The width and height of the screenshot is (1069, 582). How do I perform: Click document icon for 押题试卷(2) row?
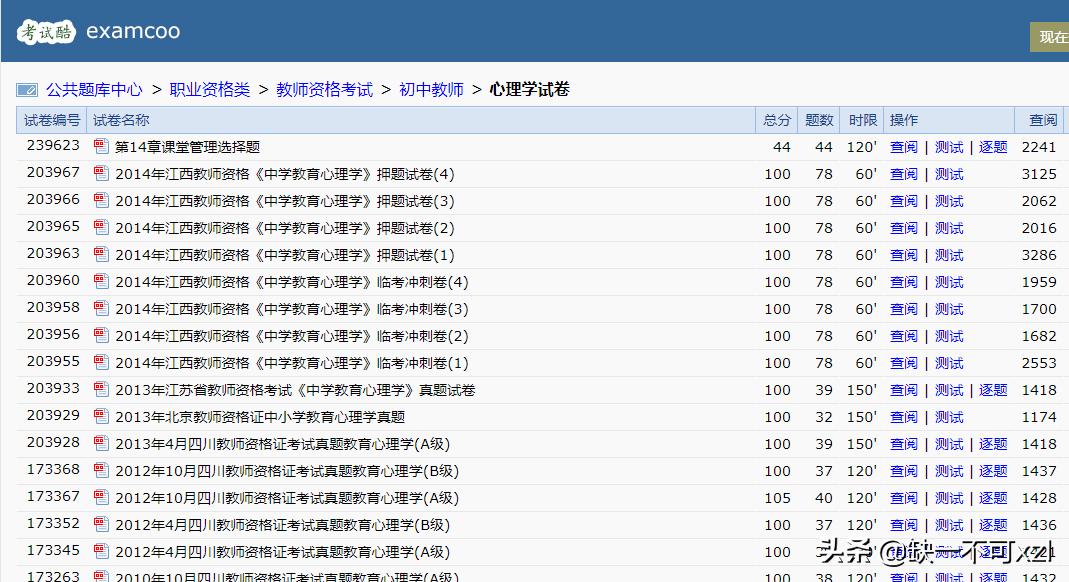pyautogui.click(x=102, y=227)
